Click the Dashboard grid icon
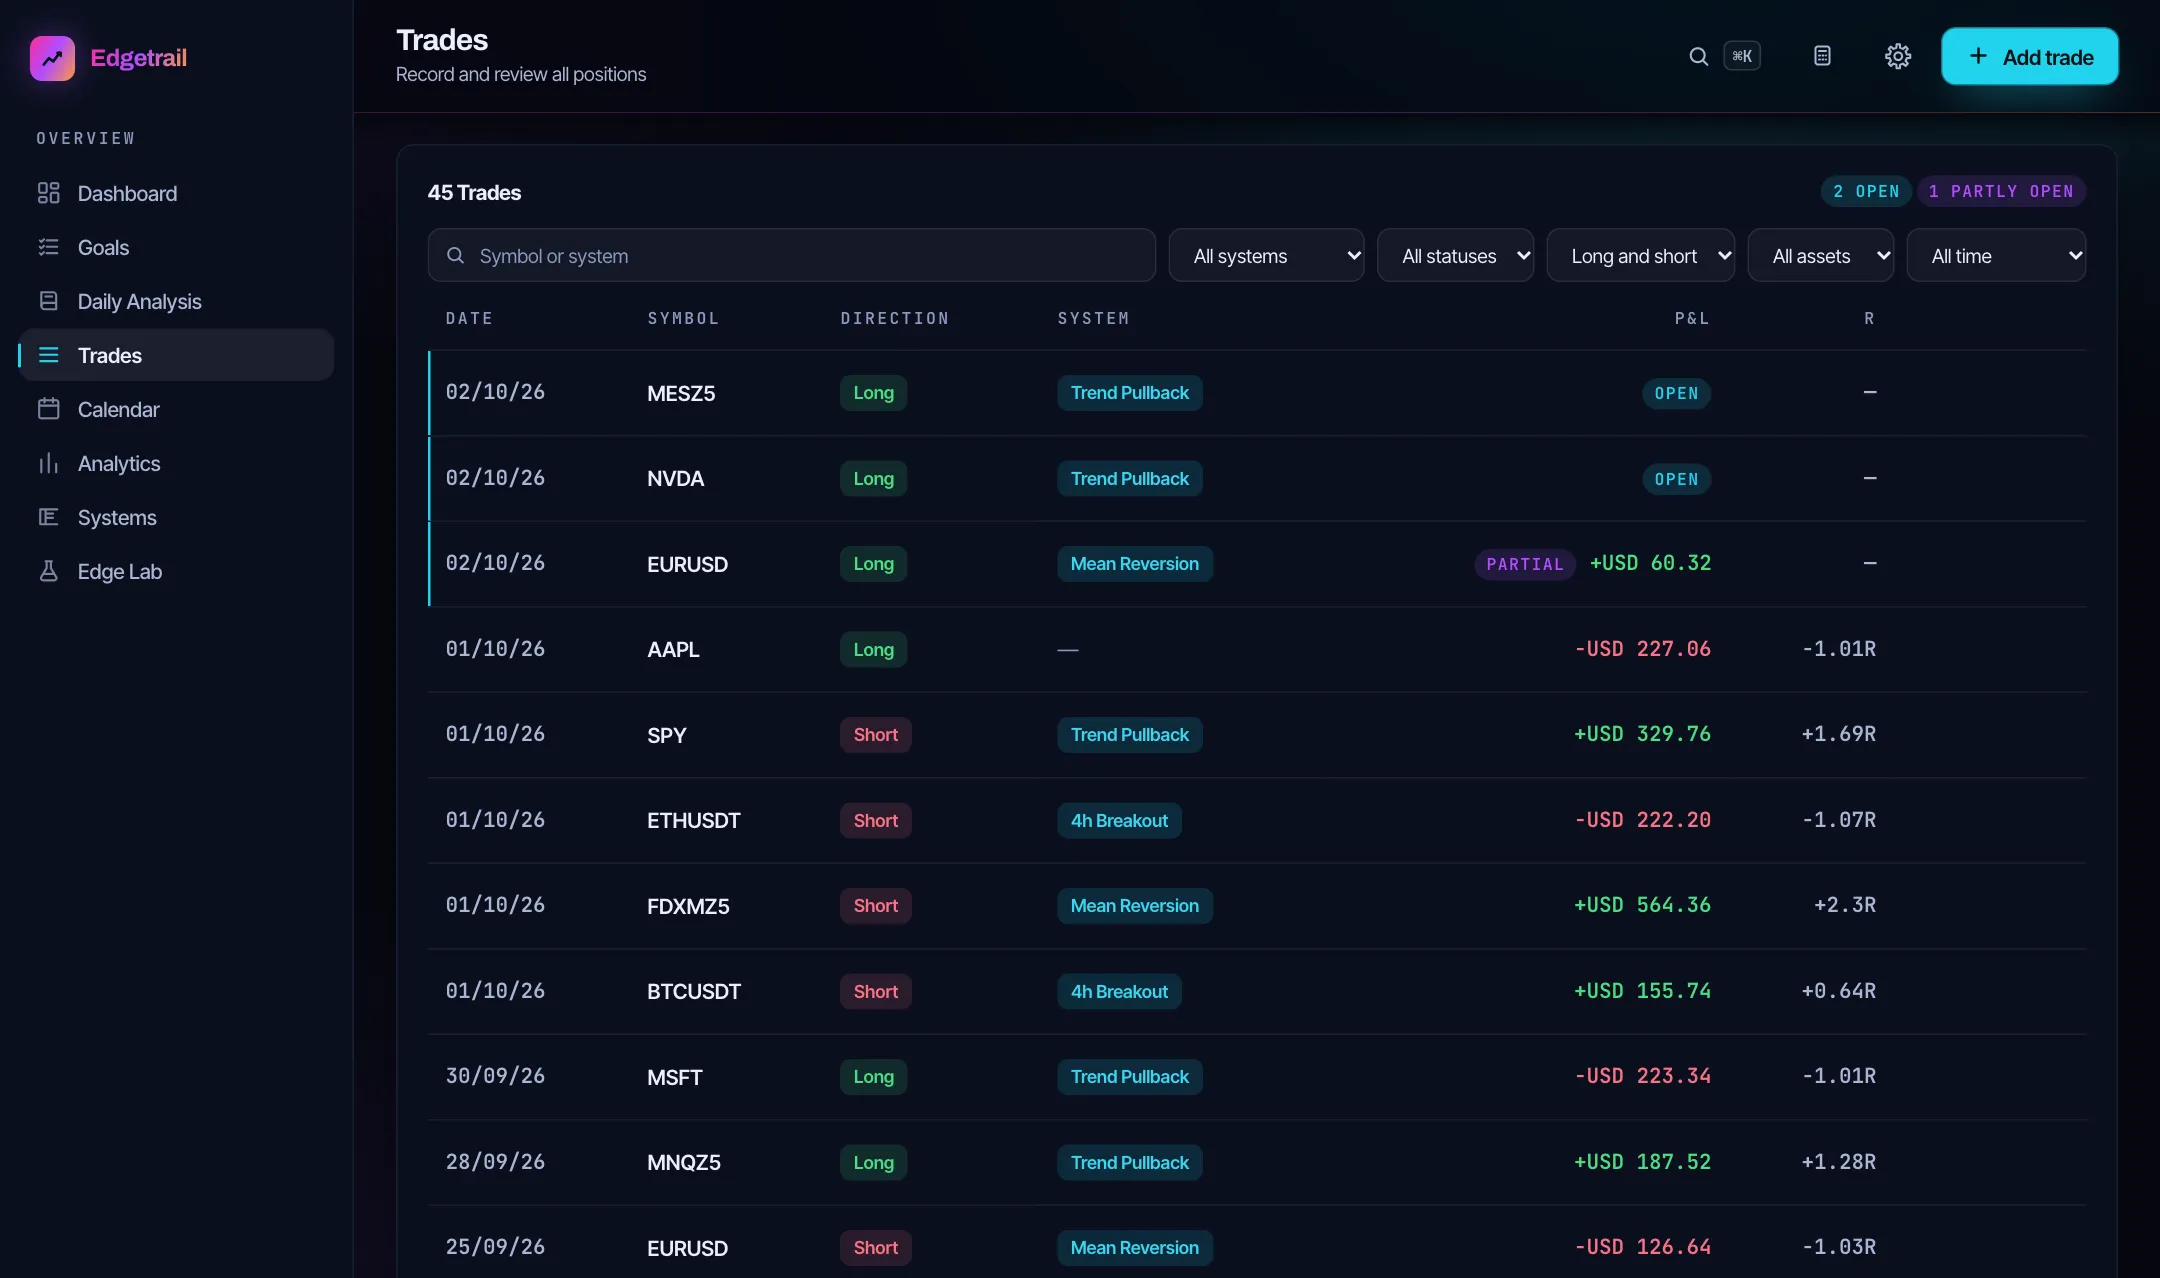 [x=48, y=193]
